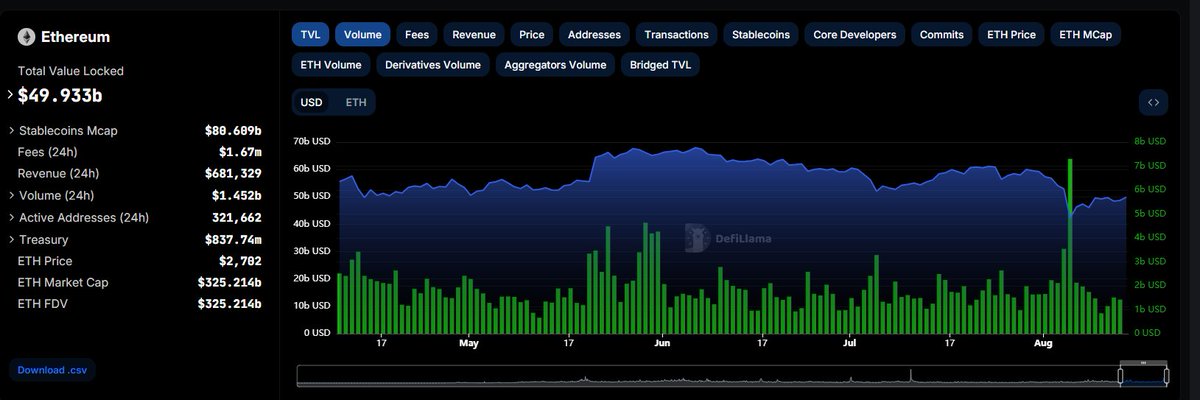Click the ETH Market Cap value
Viewport: 1200px width, 400px height.
pyautogui.click(x=229, y=282)
